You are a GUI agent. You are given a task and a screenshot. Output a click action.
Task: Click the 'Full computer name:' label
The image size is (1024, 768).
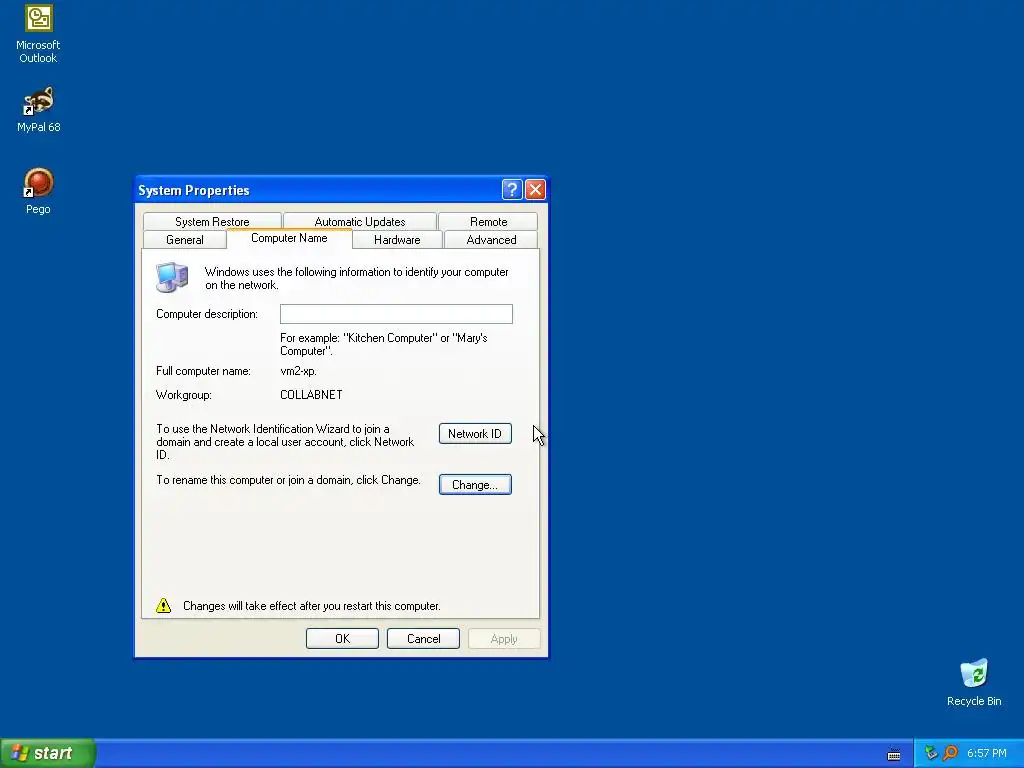coord(203,371)
